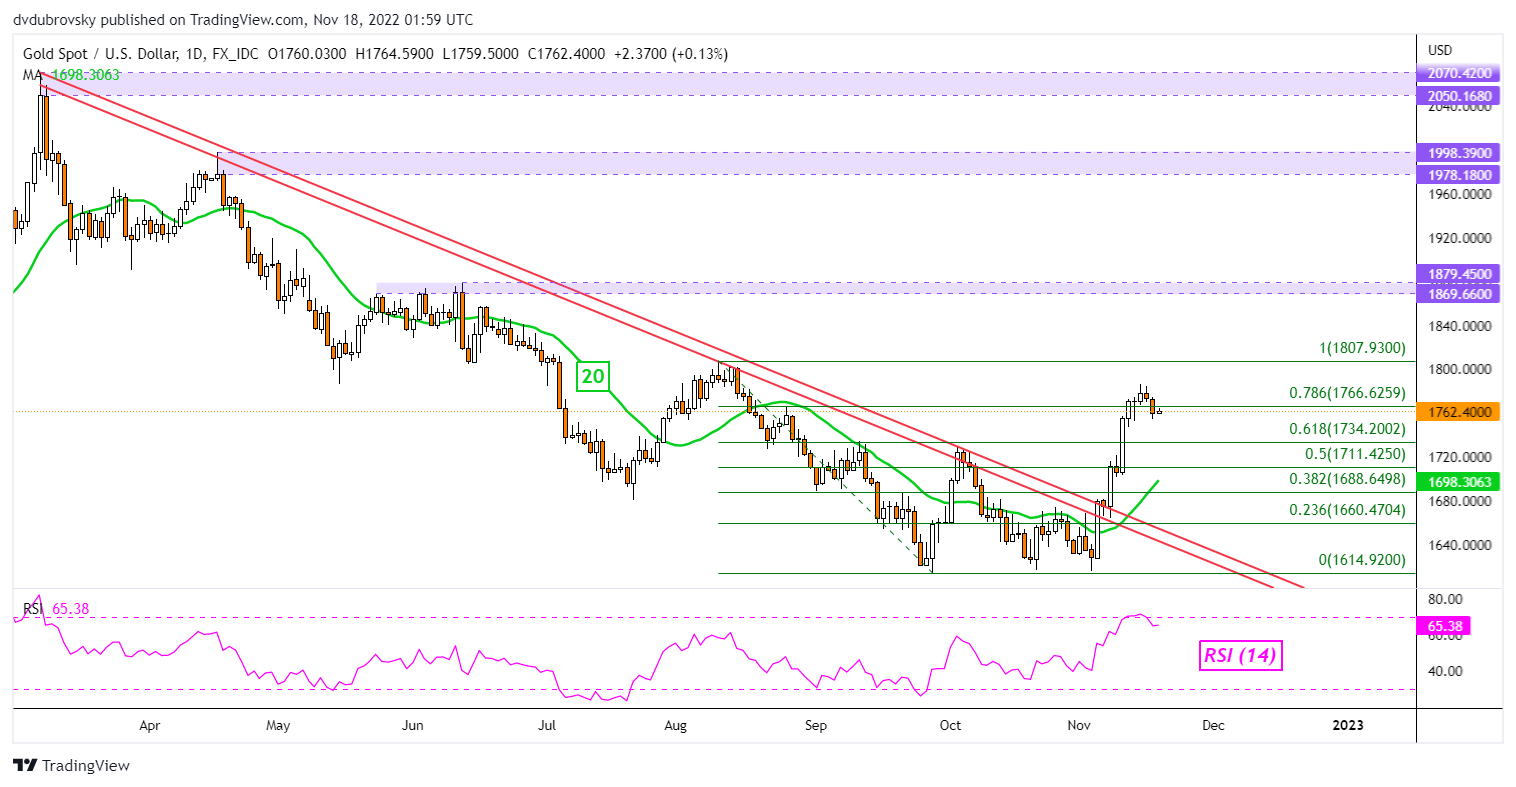Click the RSI legend in lower pane

57,609
